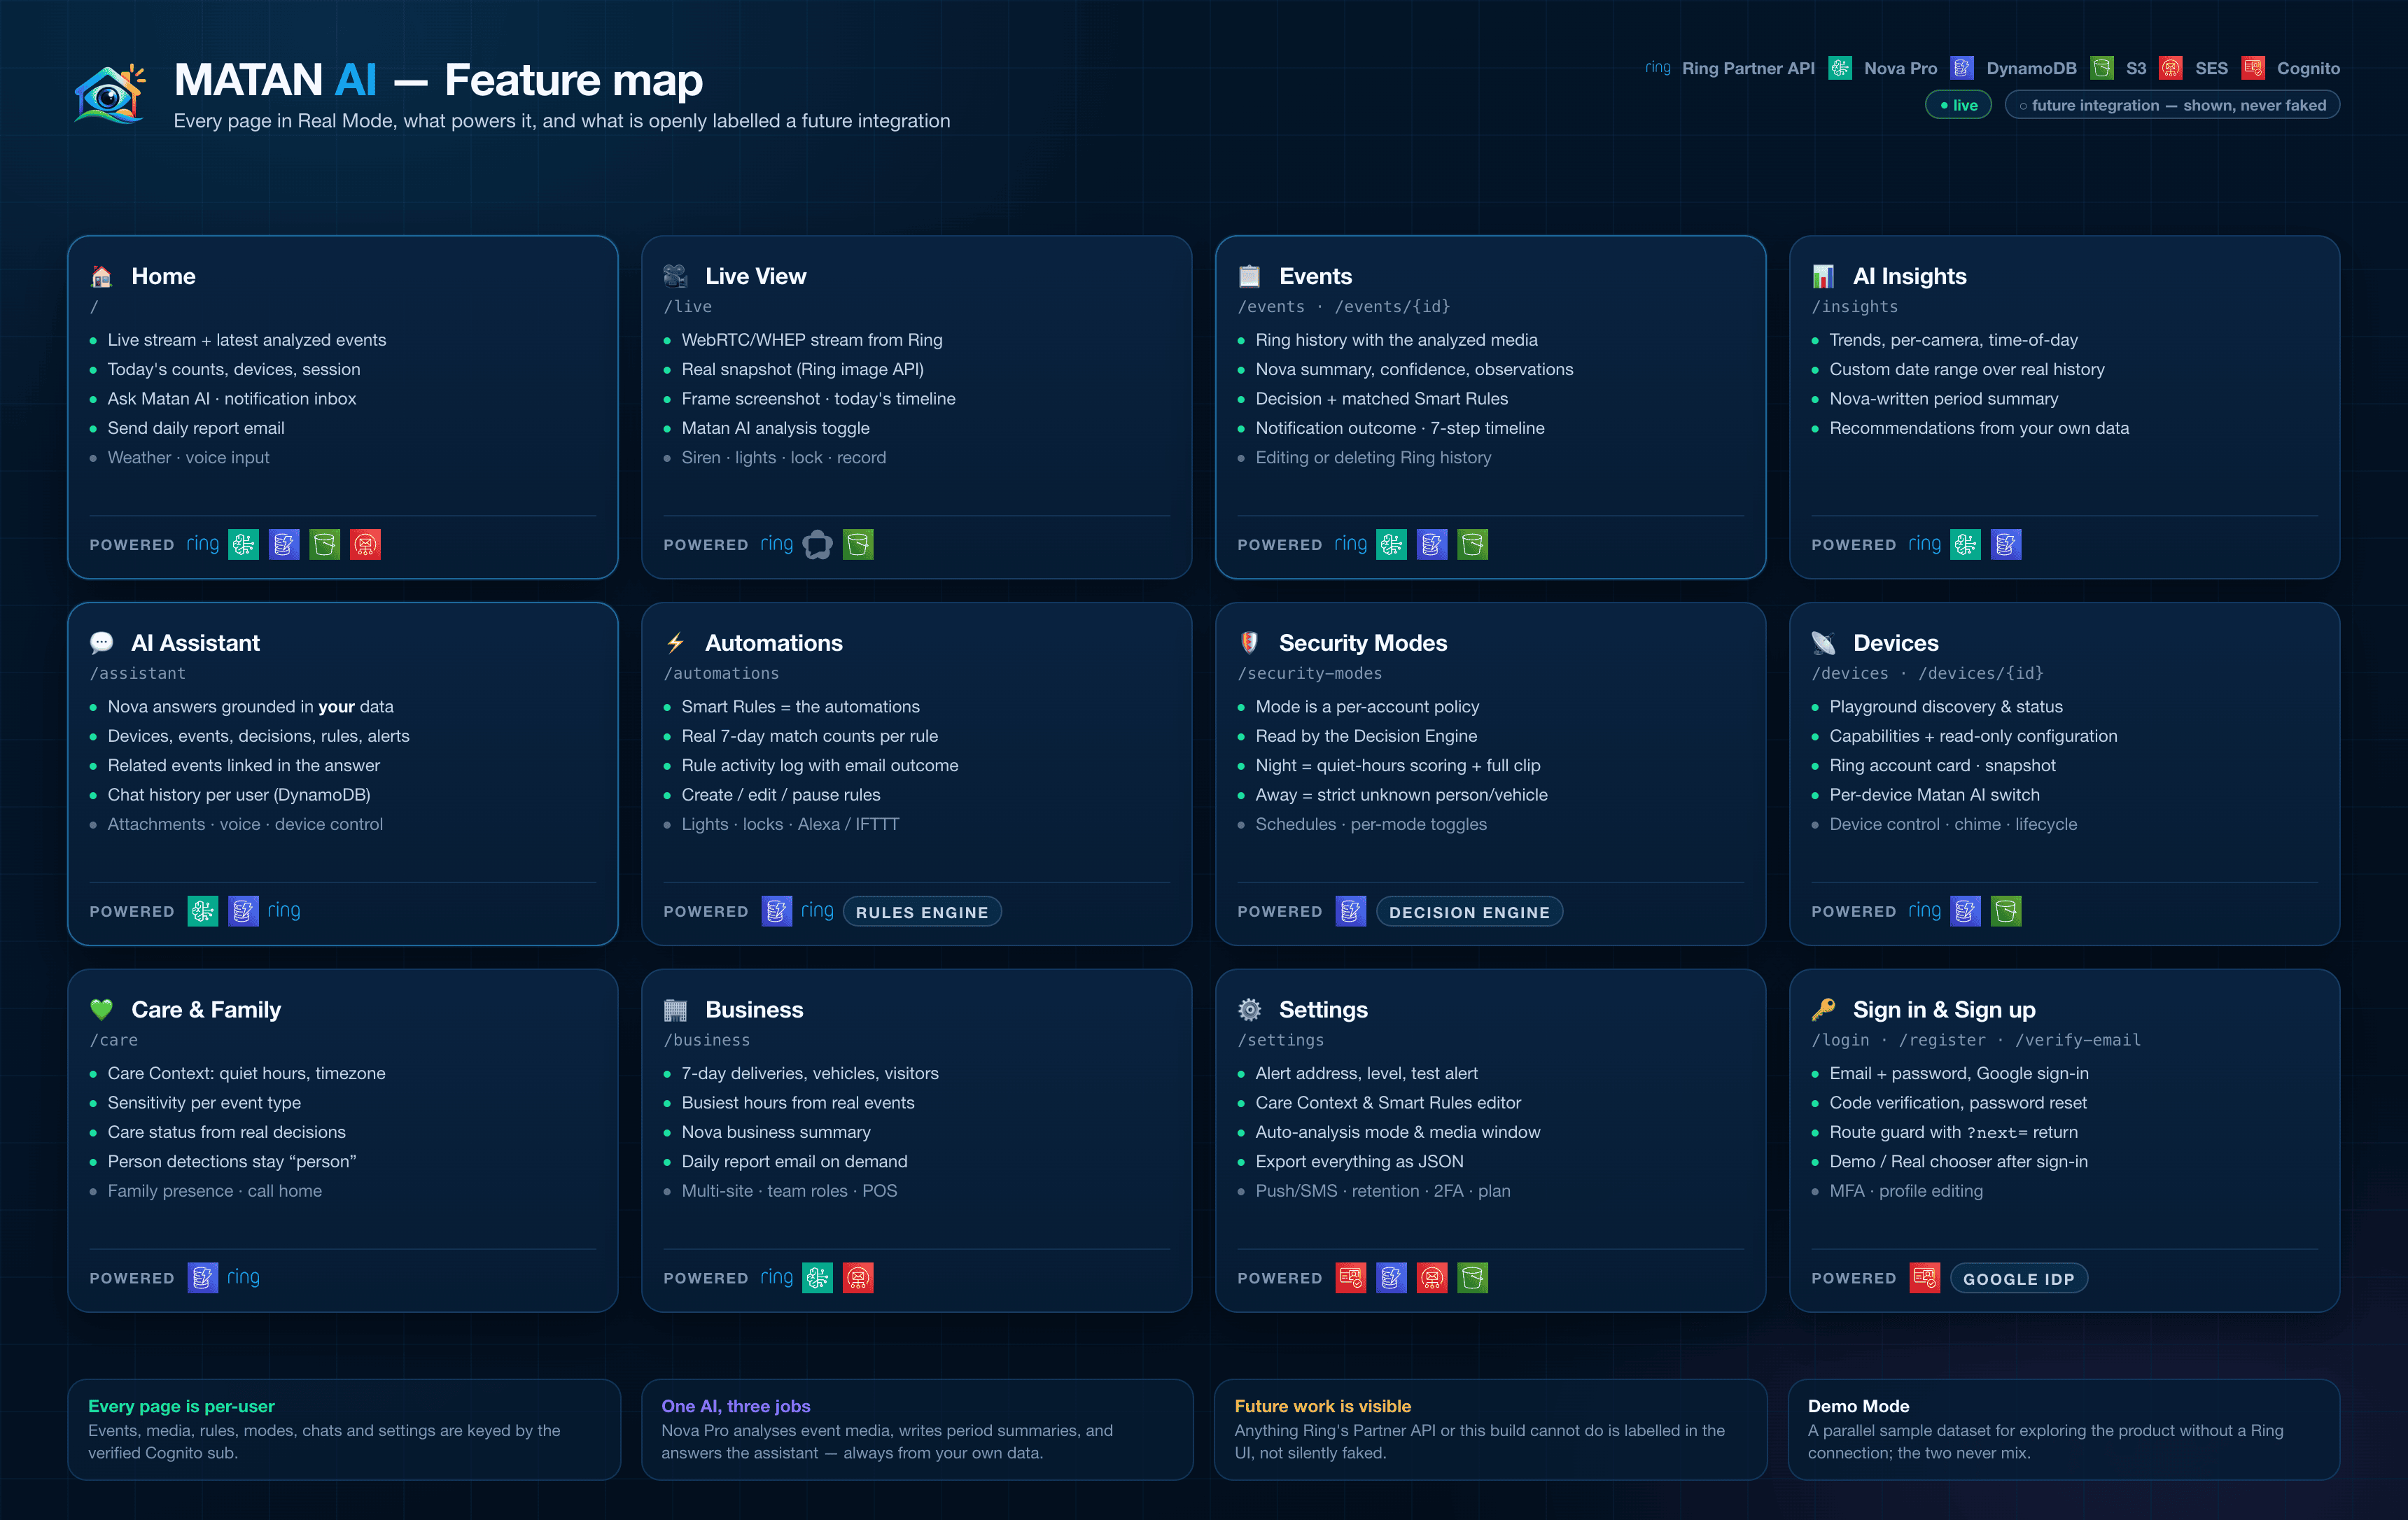The height and width of the screenshot is (1520, 2408).
Task: Click 'Multi-site · team roles · POS'
Action: point(790,1191)
